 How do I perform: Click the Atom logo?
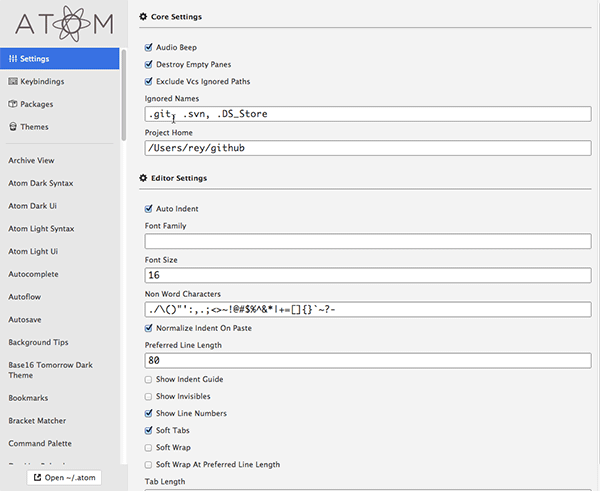(x=64, y=23)
